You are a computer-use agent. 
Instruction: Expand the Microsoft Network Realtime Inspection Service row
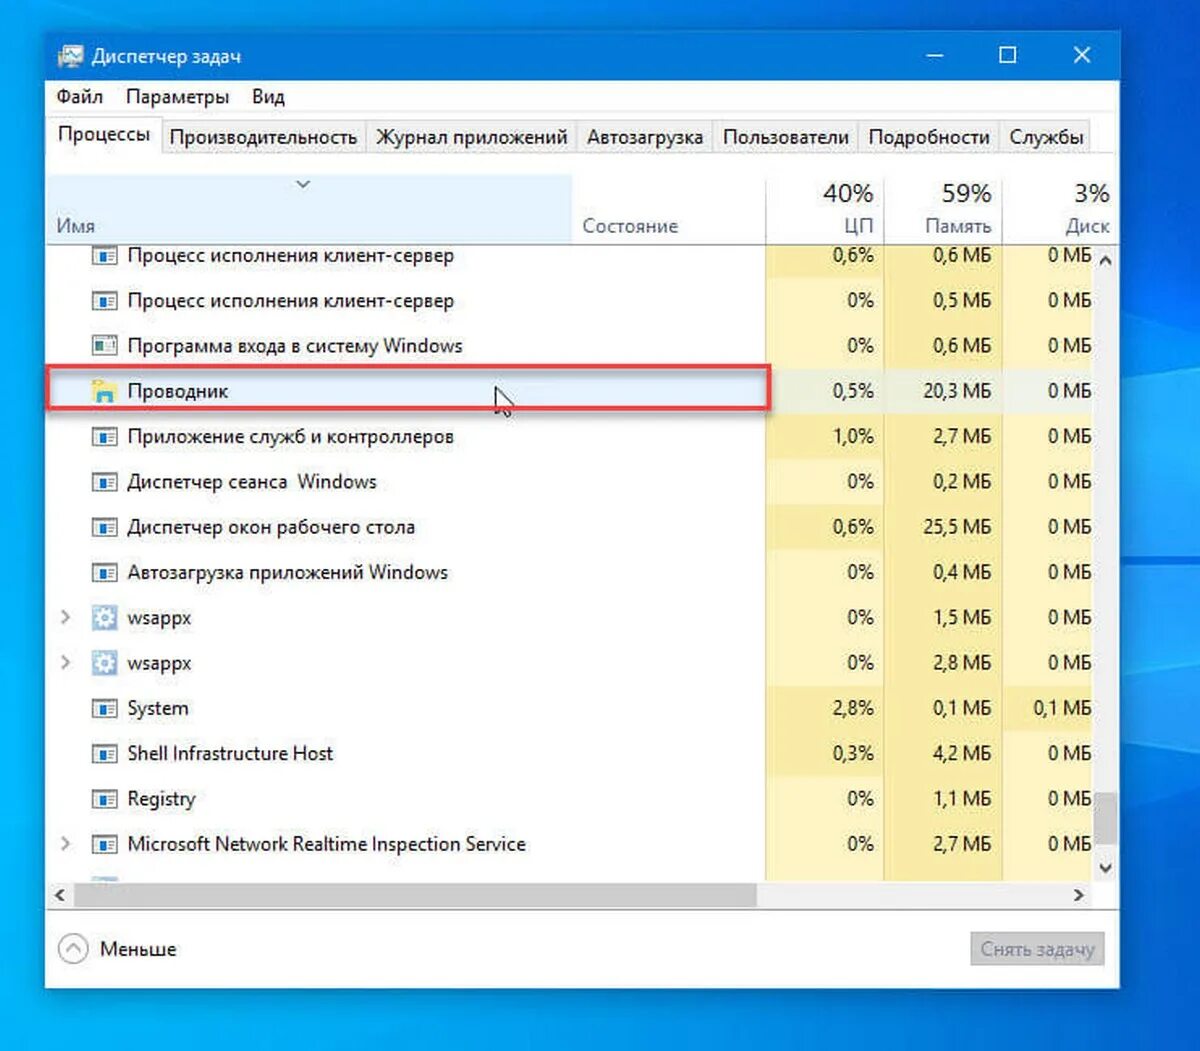click(66, 844)
